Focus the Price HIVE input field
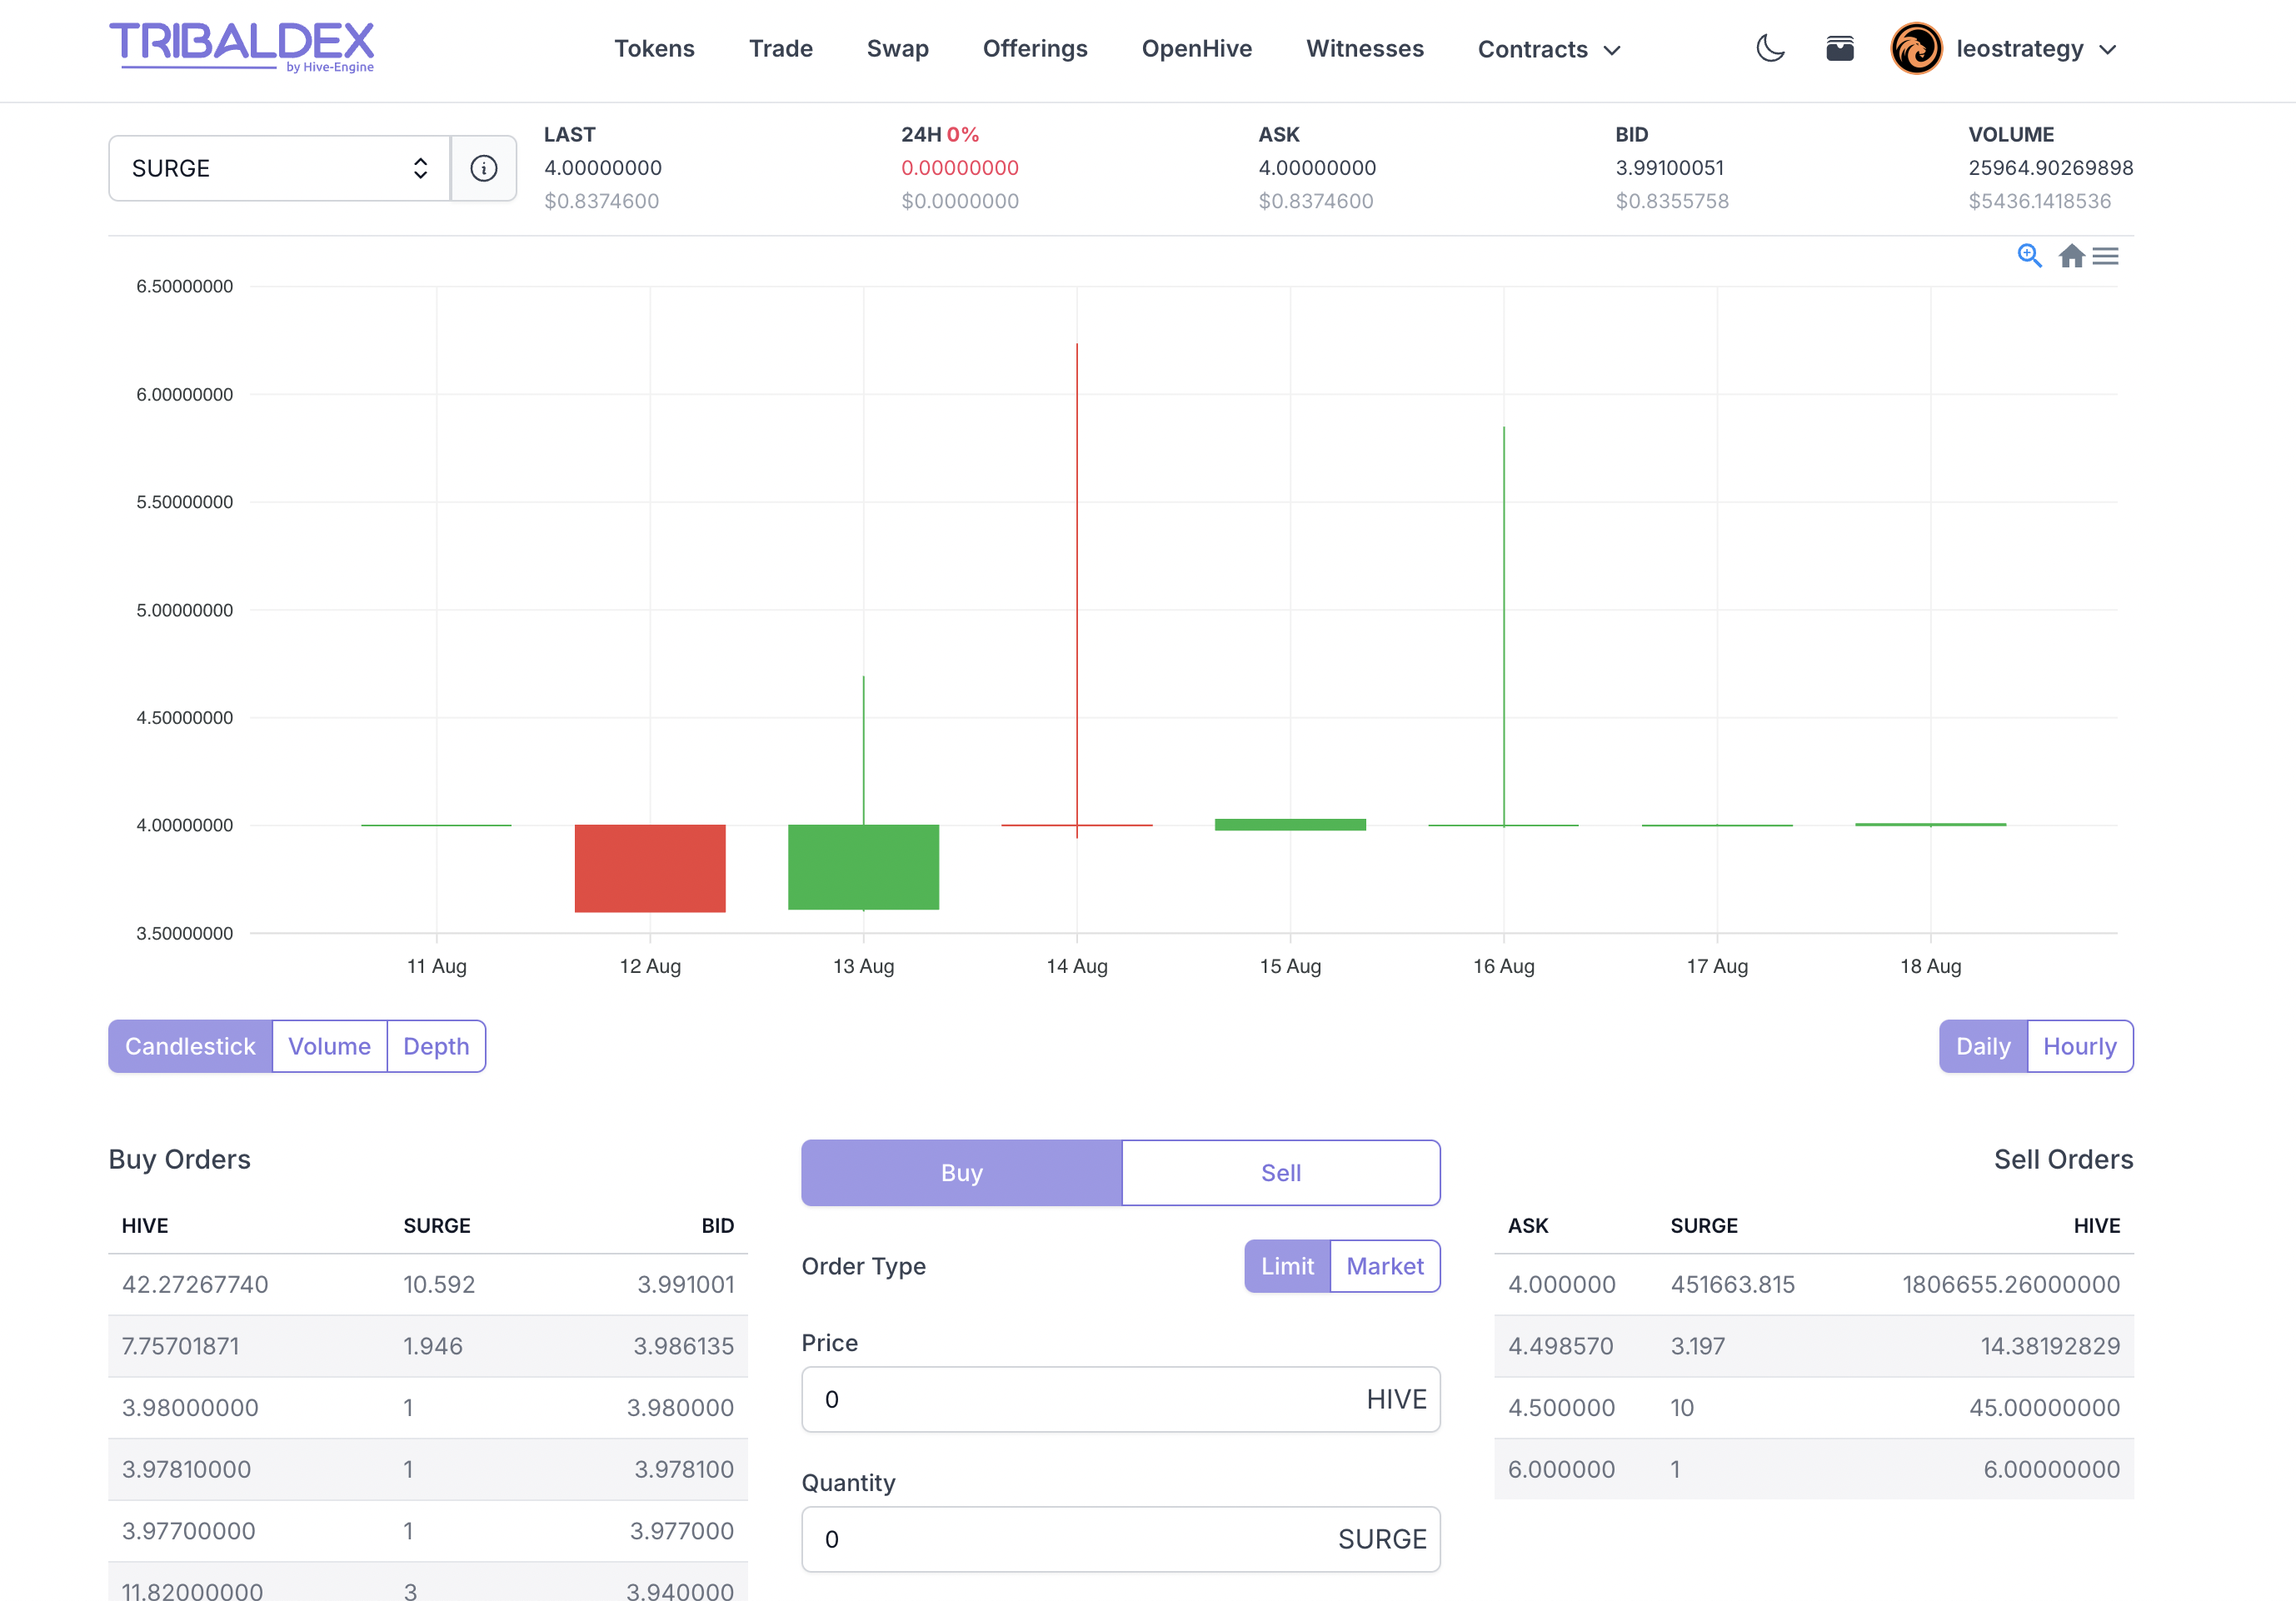This screenshot has height=1601, width=2296. pos(1121,1399)
